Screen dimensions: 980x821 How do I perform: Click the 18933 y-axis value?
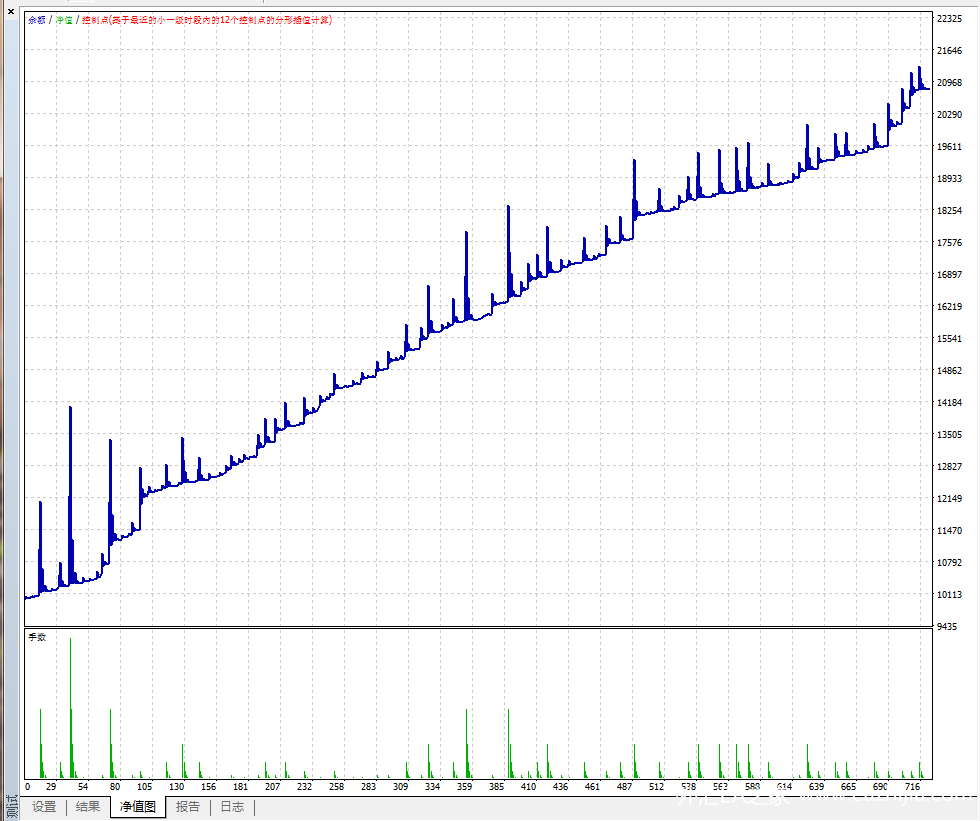click(x=949, y=179)
